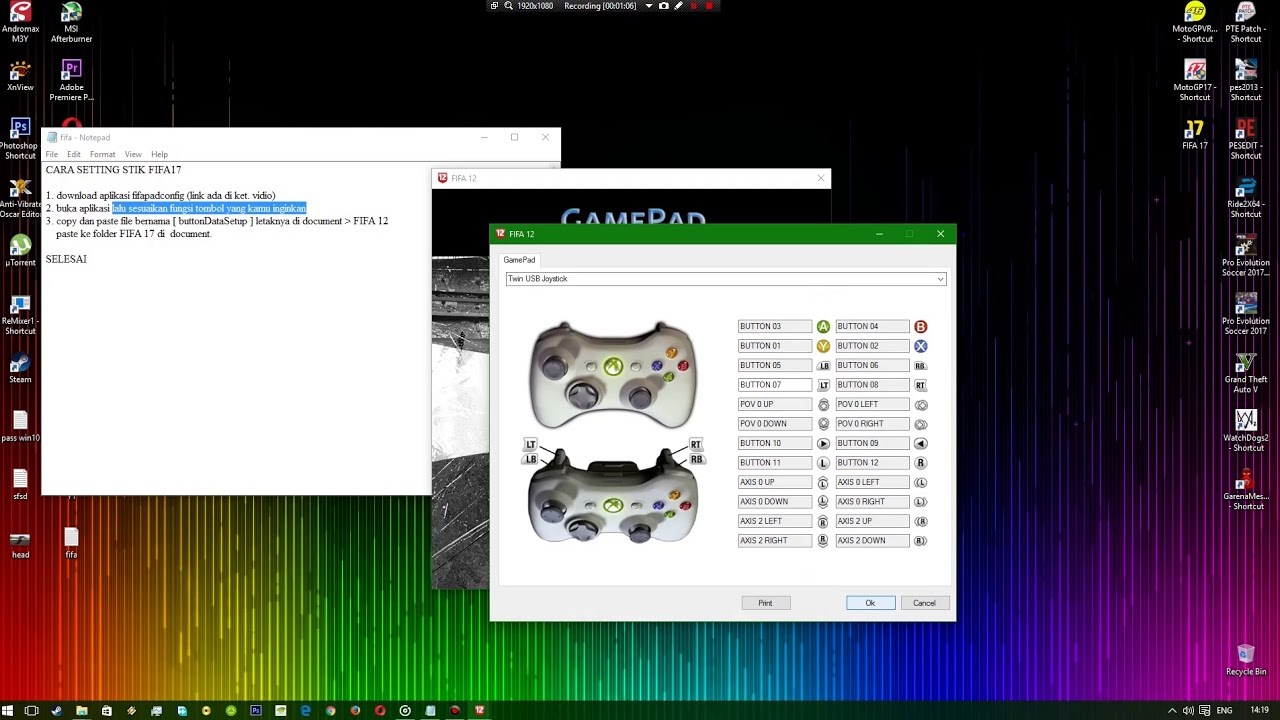Select the MotoGP17 Shortcut desktop icon

click(x=1195, y=81)
